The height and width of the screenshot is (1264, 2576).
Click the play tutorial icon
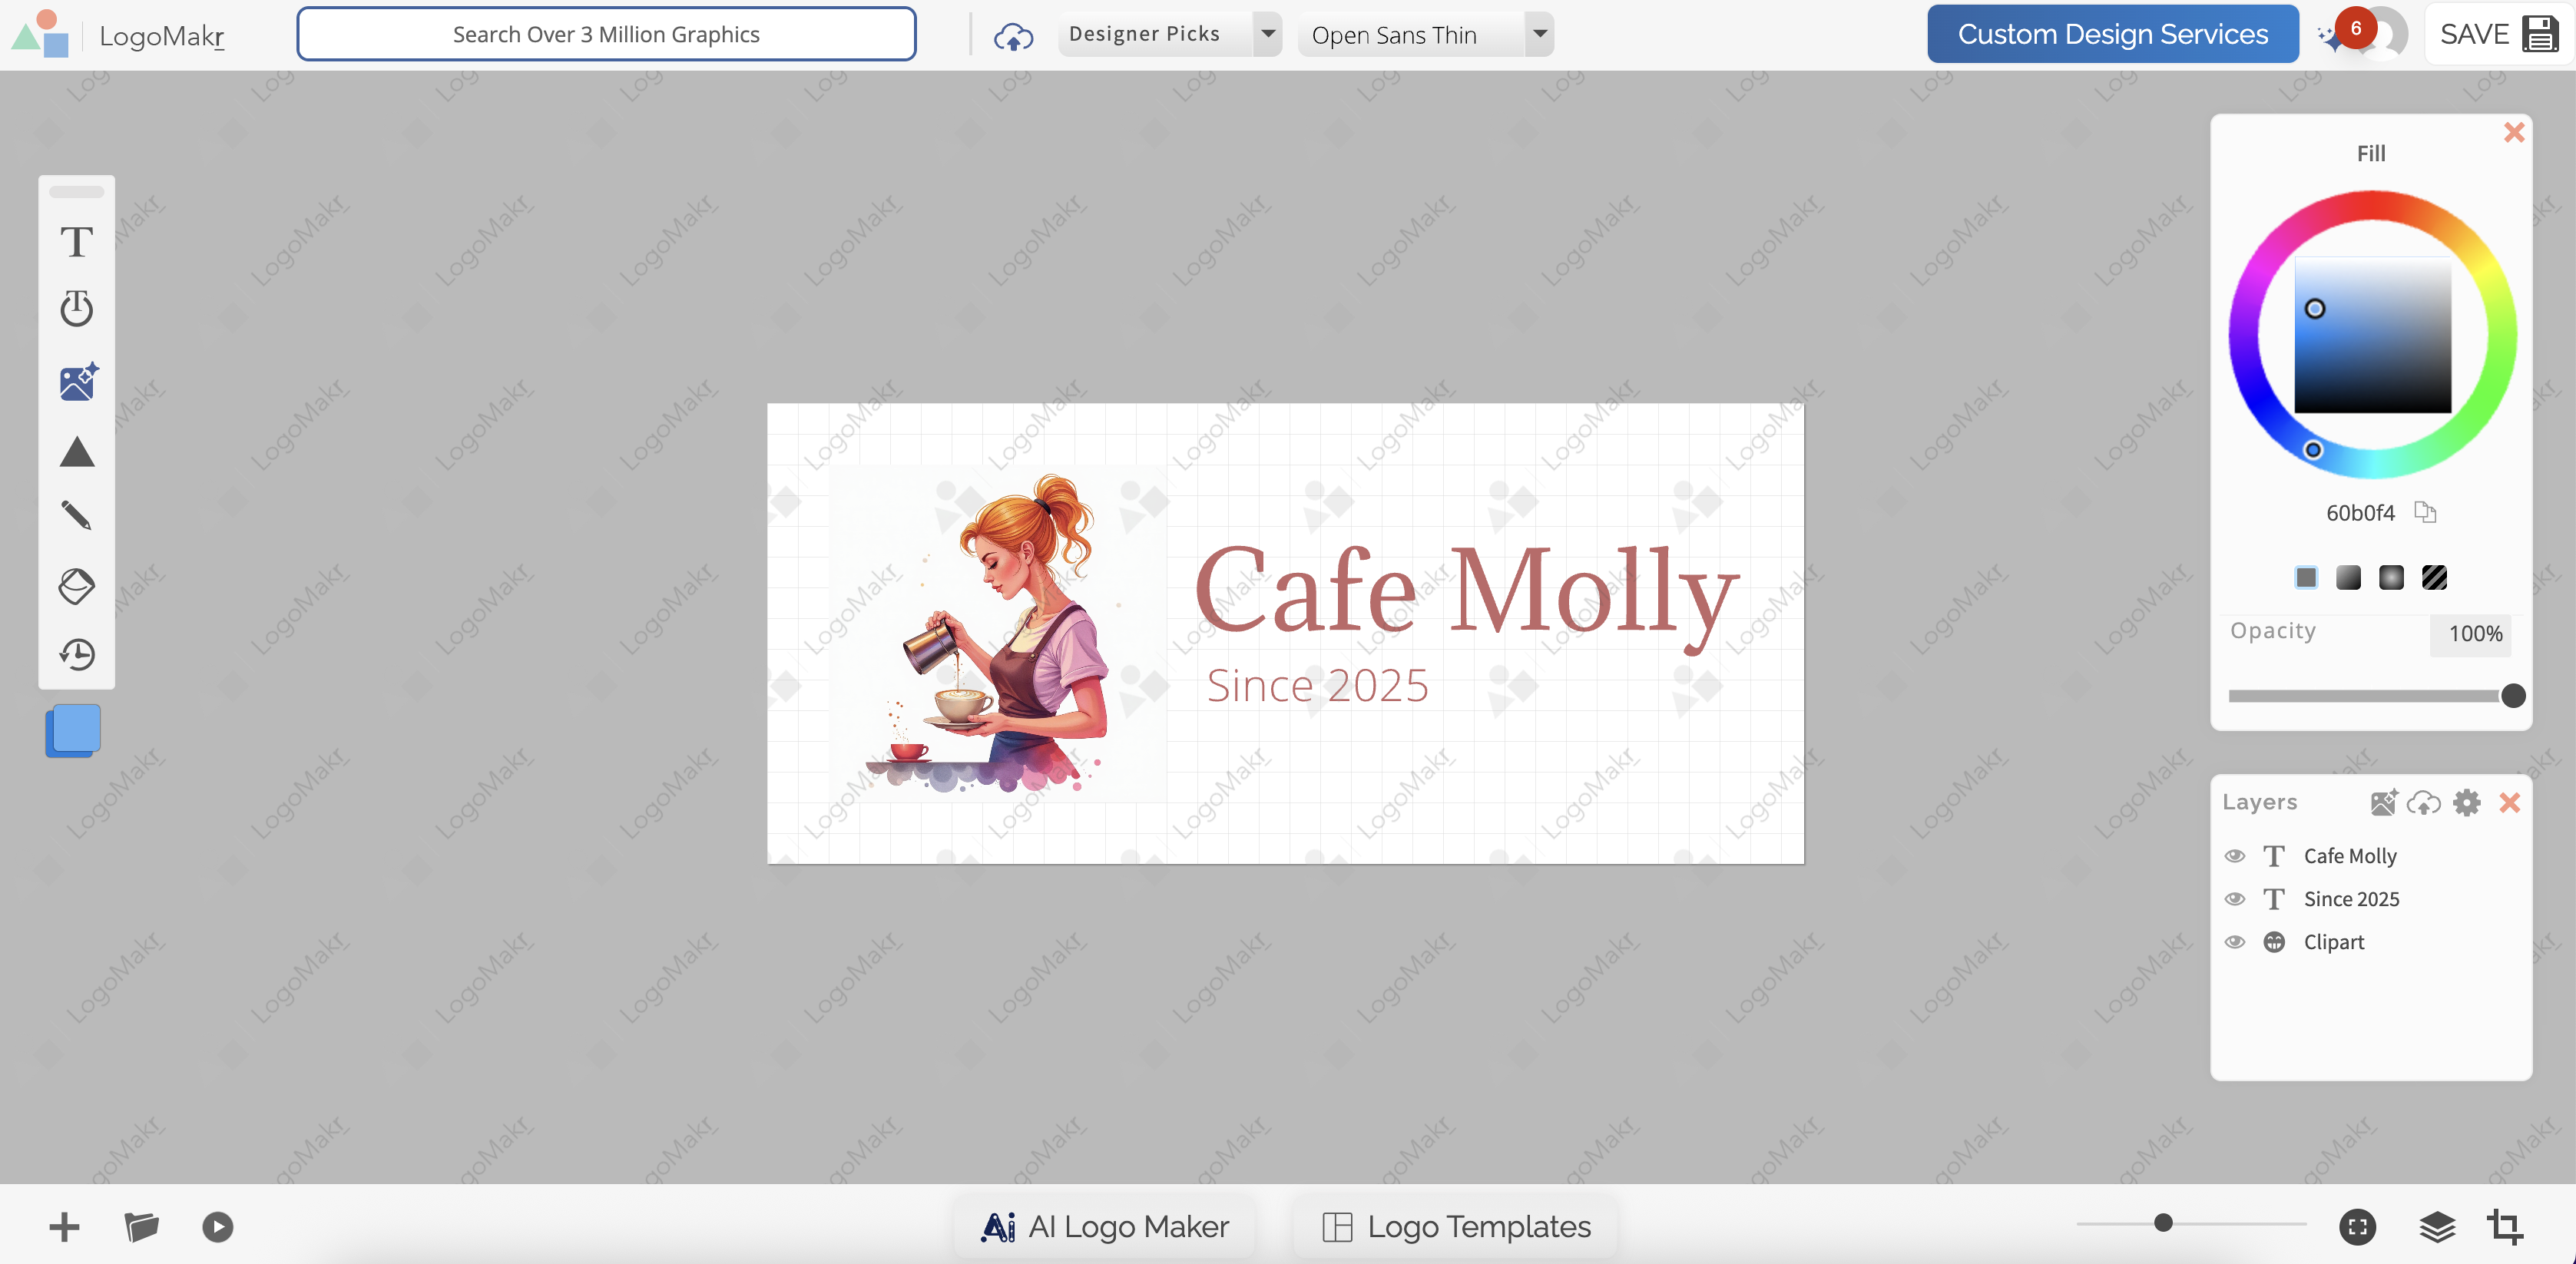coord(217,1226)
